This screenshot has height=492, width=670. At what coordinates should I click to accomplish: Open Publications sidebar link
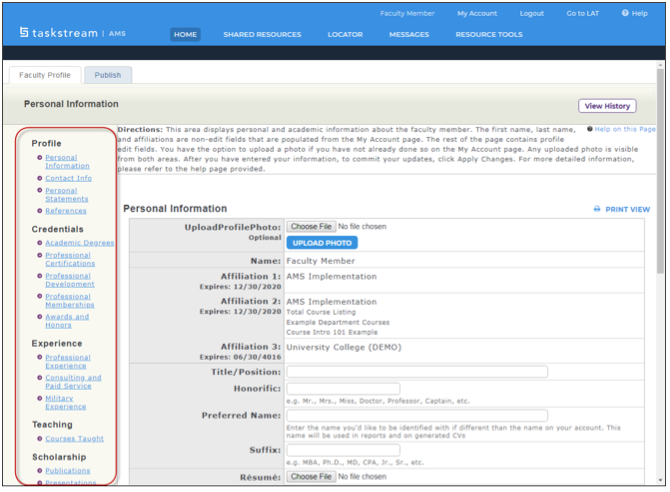(x=68, y=471)
